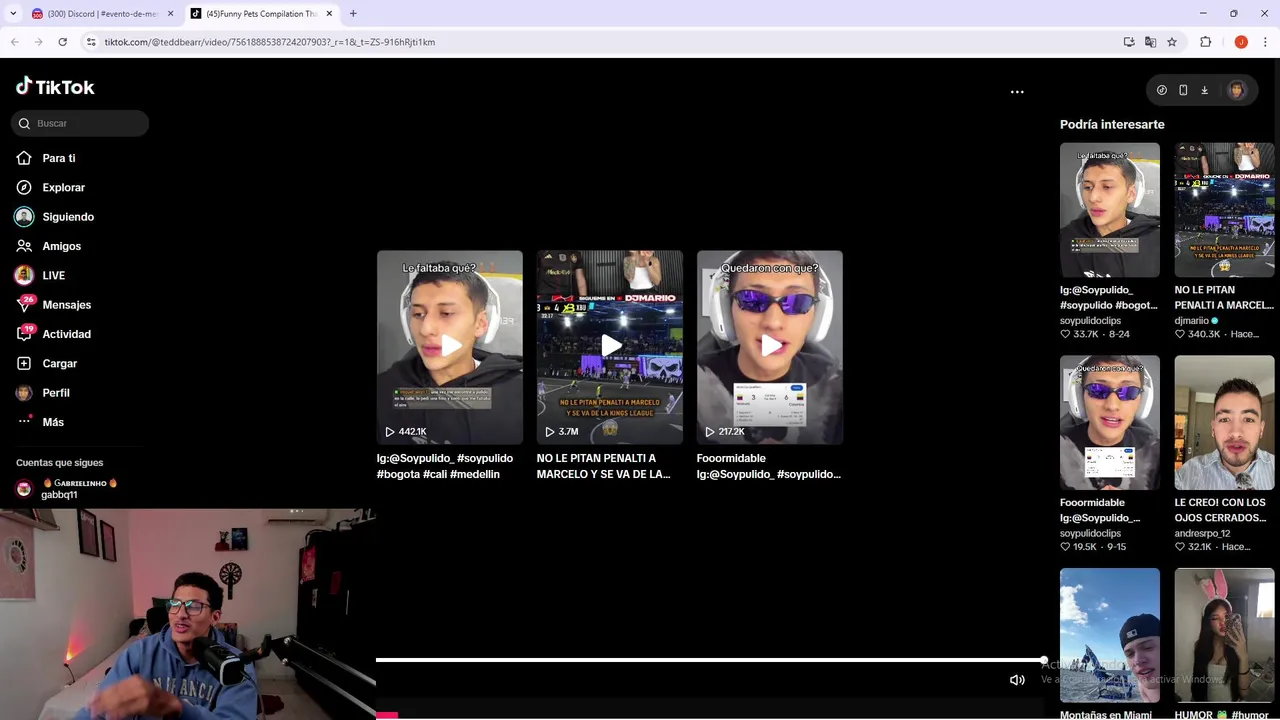The image size is (1280, 720).
Task: Open followed account gabbq11
Action: (x=67, y=489)
